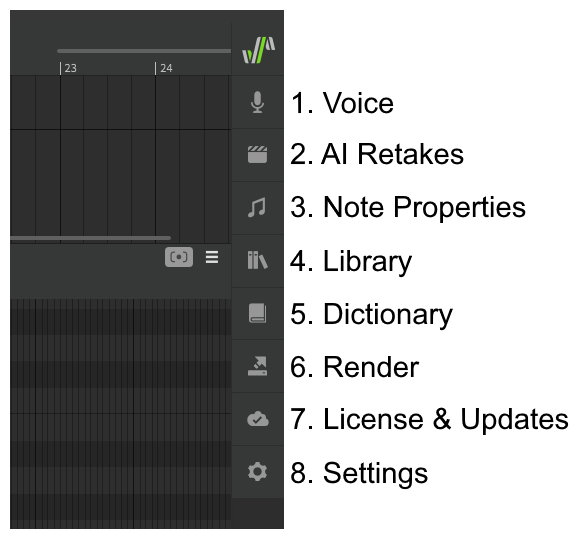Click the striped piano roll grid
The image size is (580, 539).
tap(121, 414)
